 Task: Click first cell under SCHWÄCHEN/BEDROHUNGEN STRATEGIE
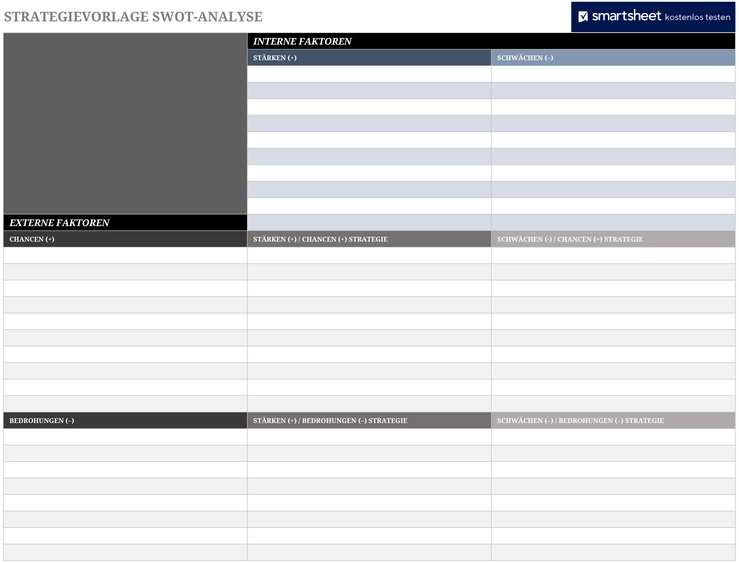pyautogui.click(x=613, y=437)
